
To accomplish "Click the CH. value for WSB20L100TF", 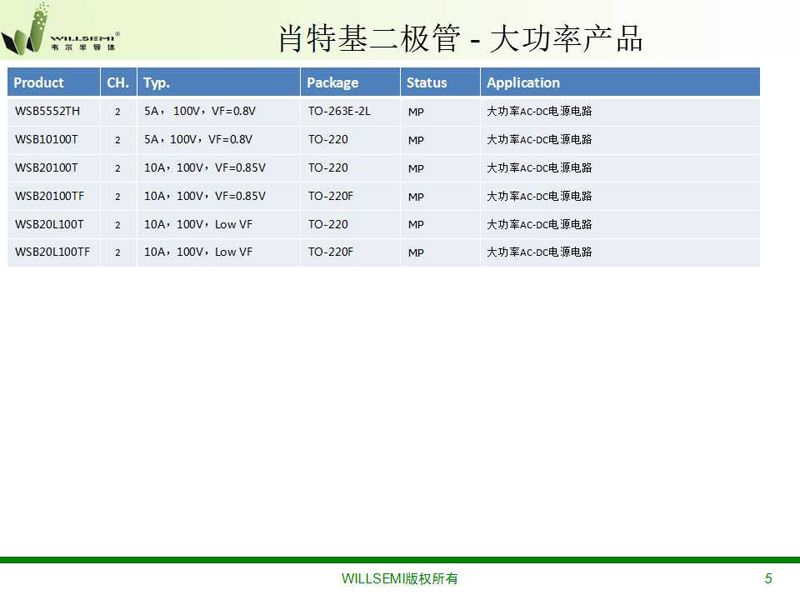I will [118, 253].
